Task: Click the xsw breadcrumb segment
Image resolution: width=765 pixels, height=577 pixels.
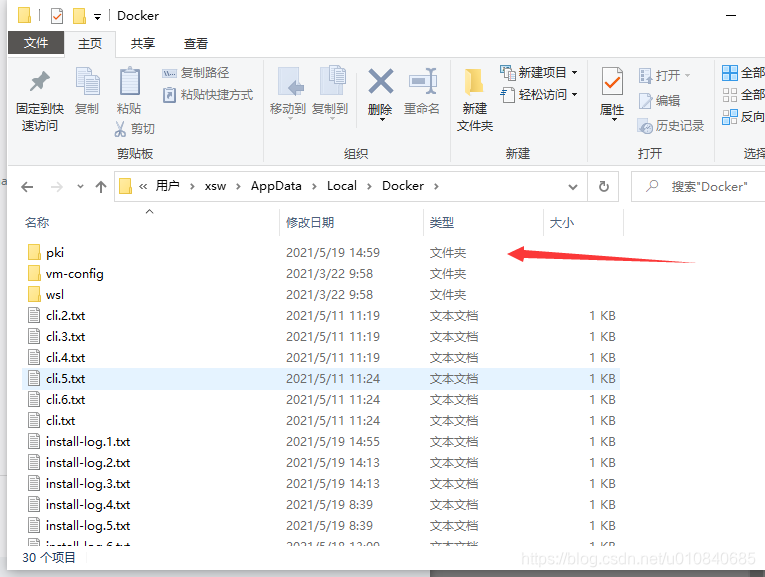Action: click(215, 186)
